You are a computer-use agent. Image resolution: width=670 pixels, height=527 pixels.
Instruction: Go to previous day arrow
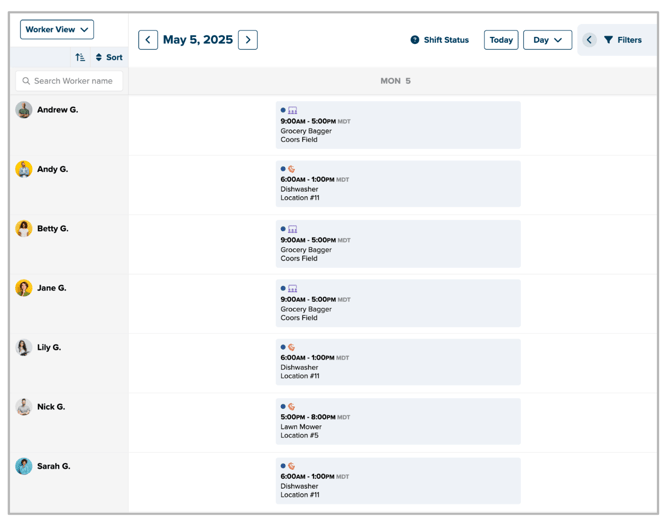point(148,40)
